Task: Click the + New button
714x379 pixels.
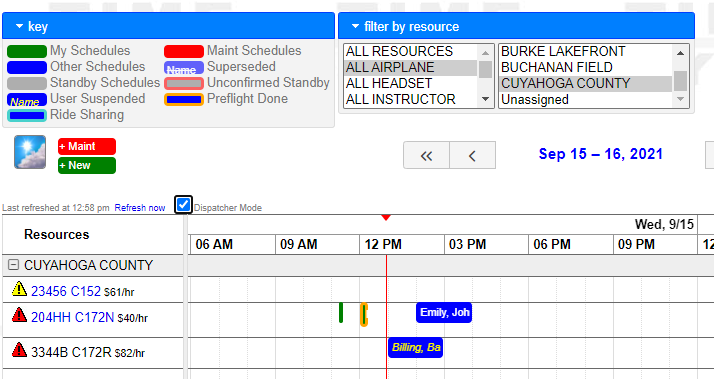Action: click(x=87, y=165)
